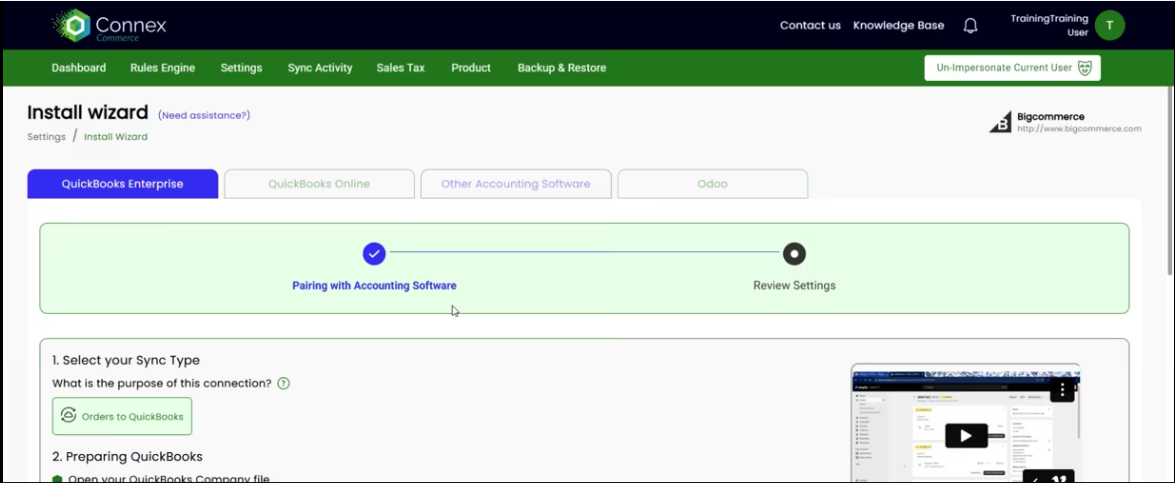
Task: Open Backup & Restore
Action: [562, 67]
